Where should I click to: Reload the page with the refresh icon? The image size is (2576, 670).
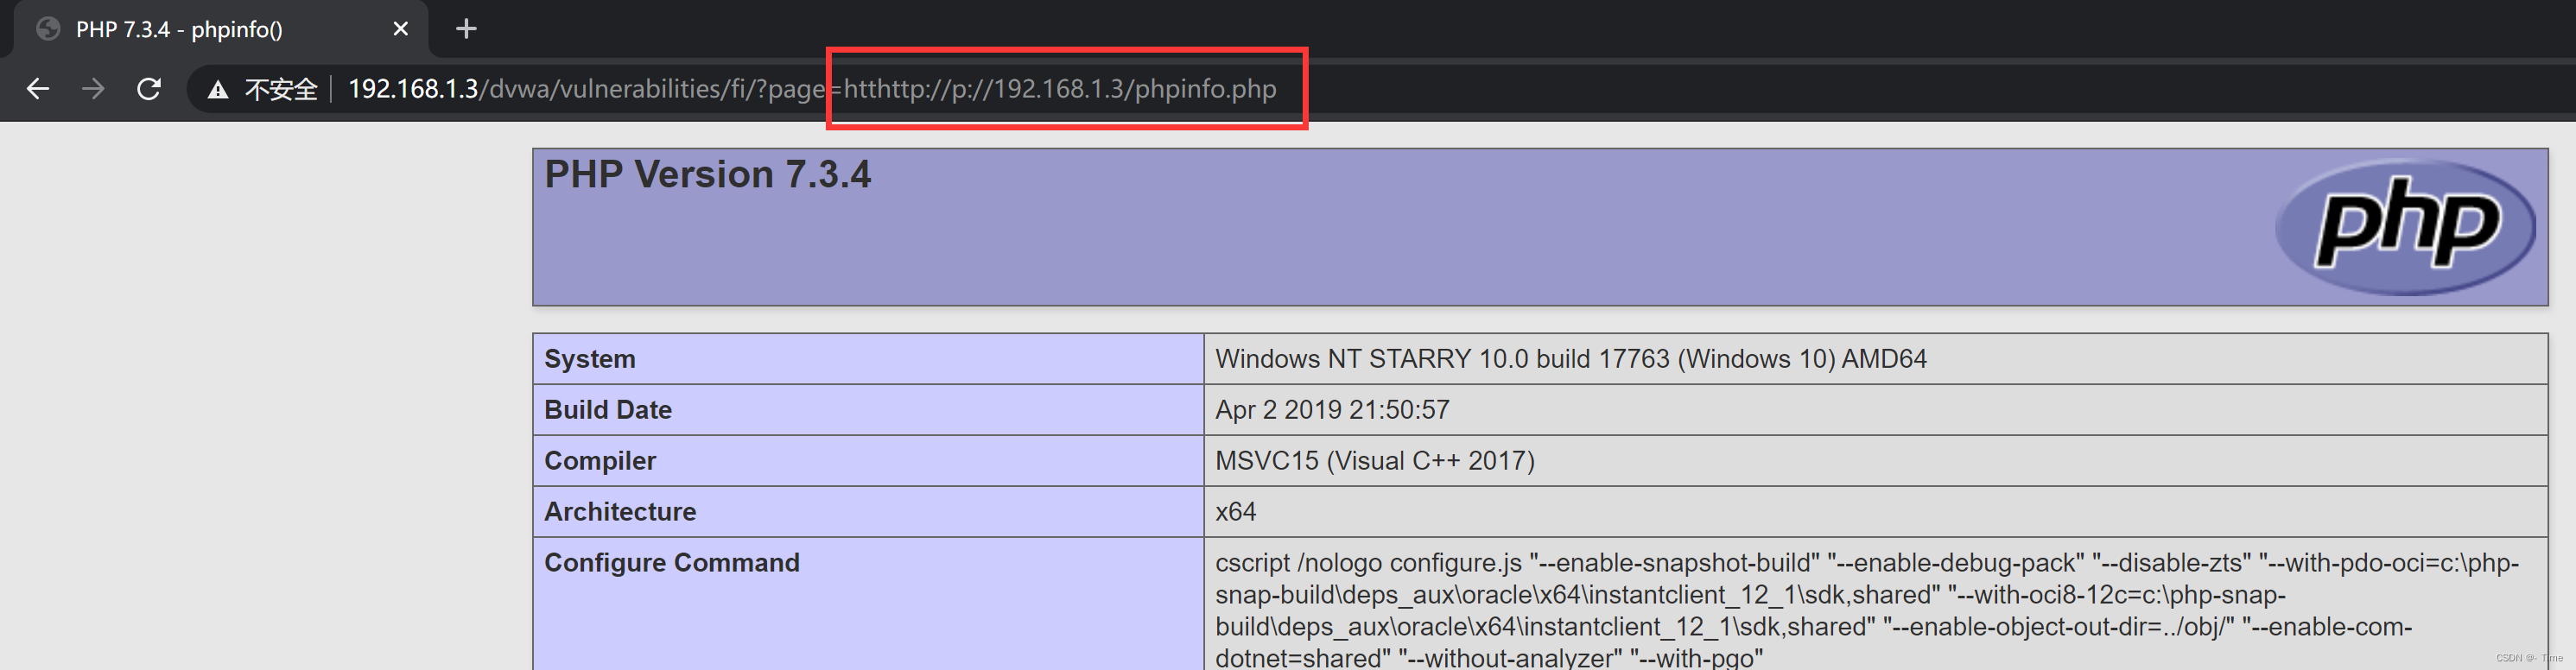[x=149, y=89]
